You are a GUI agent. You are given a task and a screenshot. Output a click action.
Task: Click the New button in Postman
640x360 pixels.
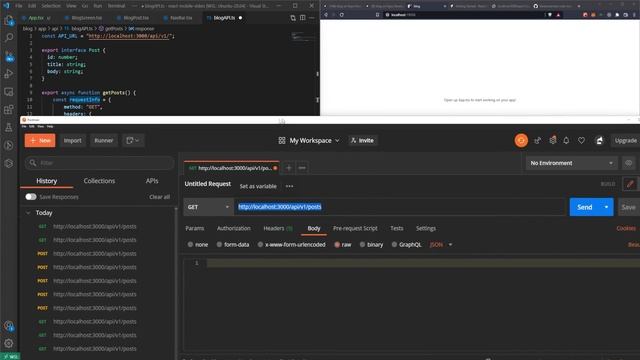tap(40, 140)
